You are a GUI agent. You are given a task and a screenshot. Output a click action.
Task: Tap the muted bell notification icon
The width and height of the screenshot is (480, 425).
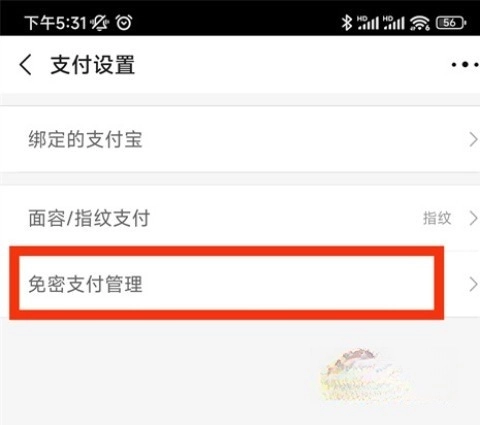tap(100, 23)
